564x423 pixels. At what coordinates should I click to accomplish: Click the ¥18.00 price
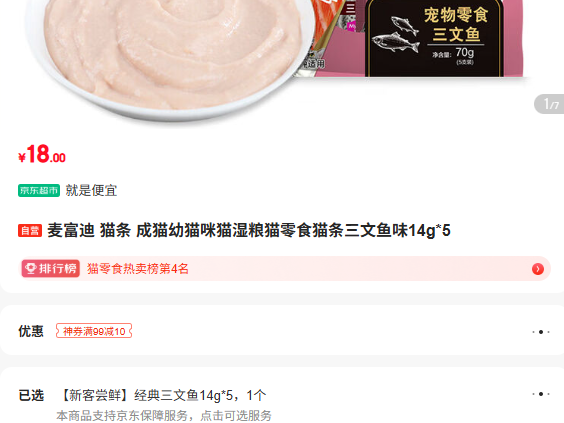coord(42,154)
